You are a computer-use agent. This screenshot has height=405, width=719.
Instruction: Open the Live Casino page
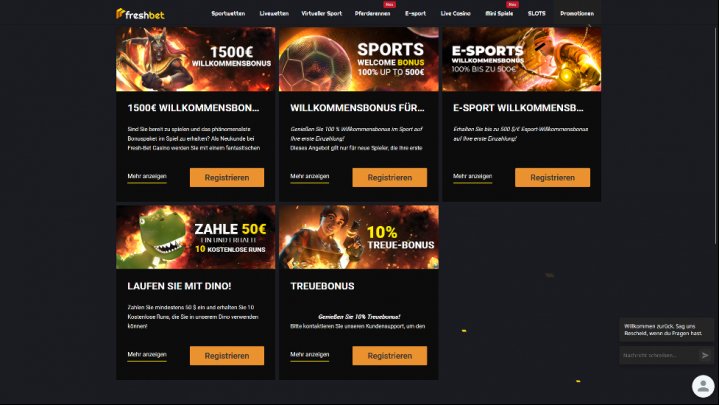(x=455, y=13)
